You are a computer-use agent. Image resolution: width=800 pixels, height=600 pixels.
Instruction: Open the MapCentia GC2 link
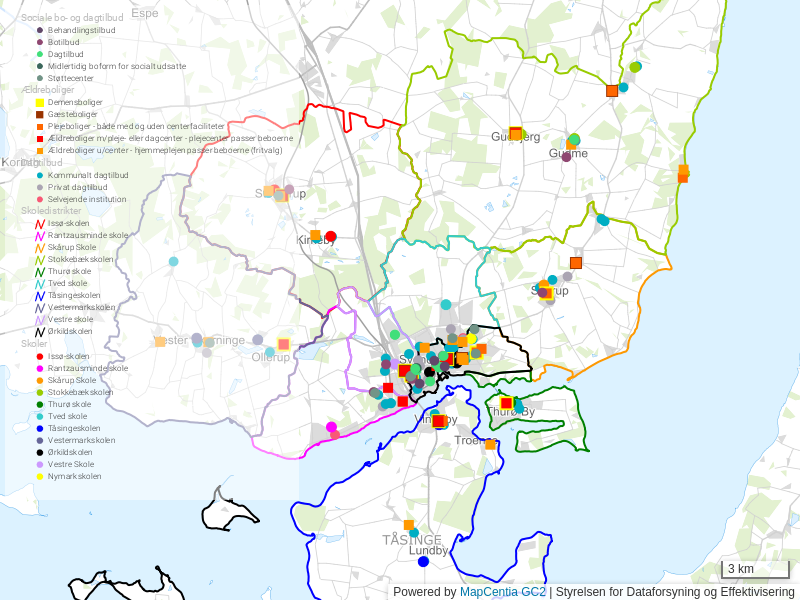point(502,592)
